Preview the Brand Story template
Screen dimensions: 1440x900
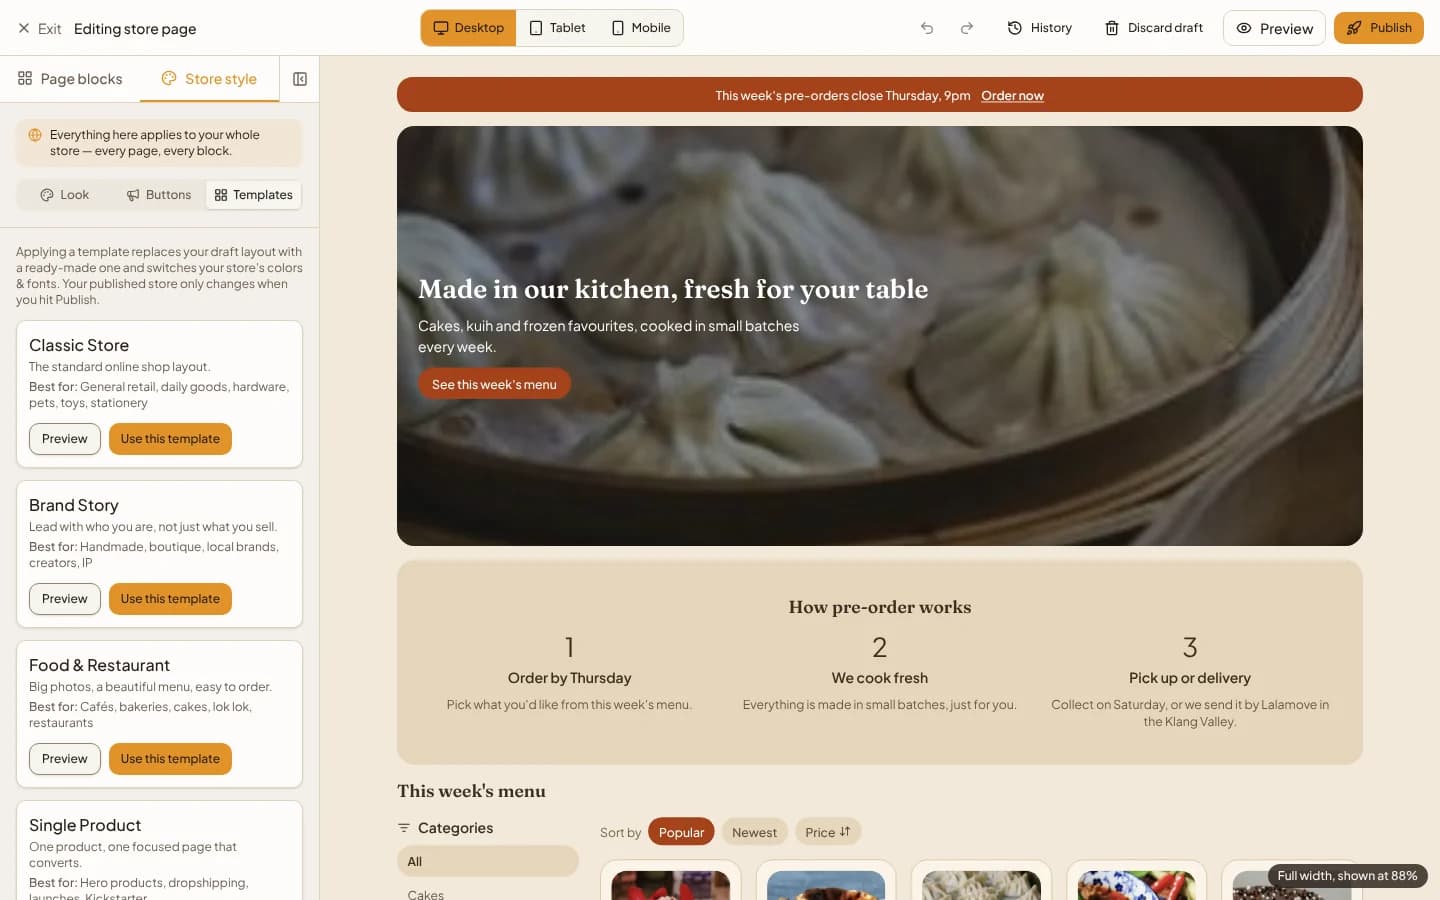pyautogui.click(x=65, y=599)
